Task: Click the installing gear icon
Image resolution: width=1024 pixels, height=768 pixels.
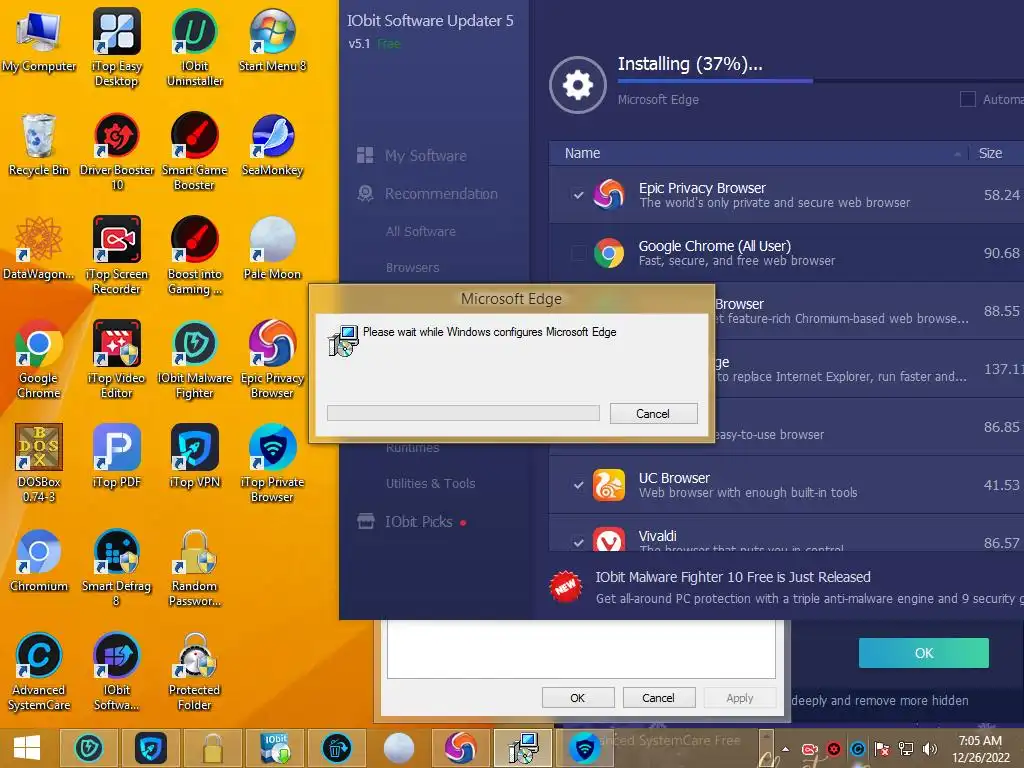Action: pyautogui.click(x=577, y=85)
